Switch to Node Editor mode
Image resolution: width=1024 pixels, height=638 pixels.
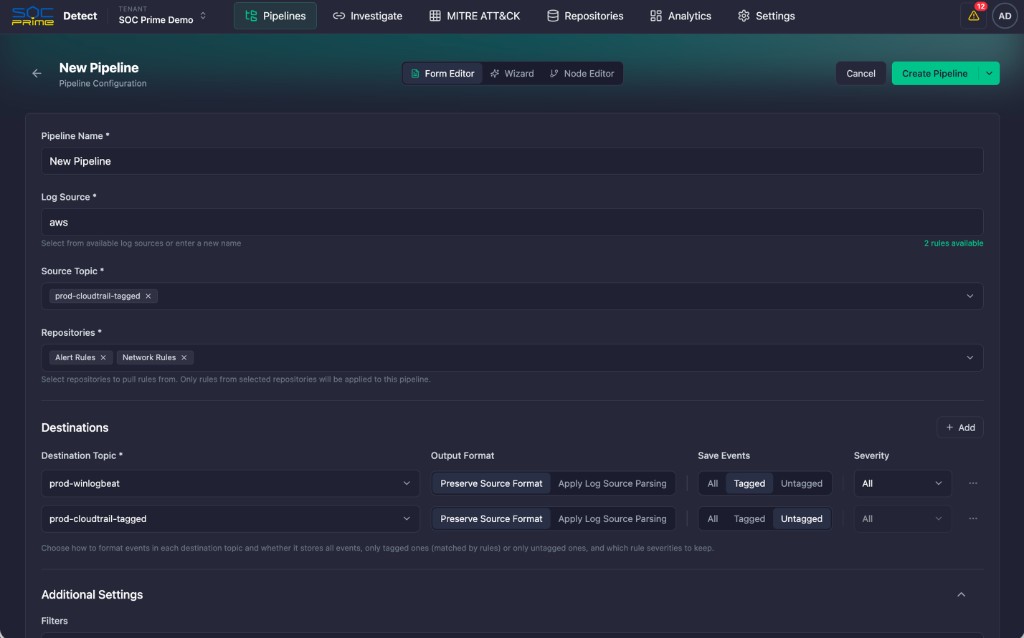click(582, 73)
